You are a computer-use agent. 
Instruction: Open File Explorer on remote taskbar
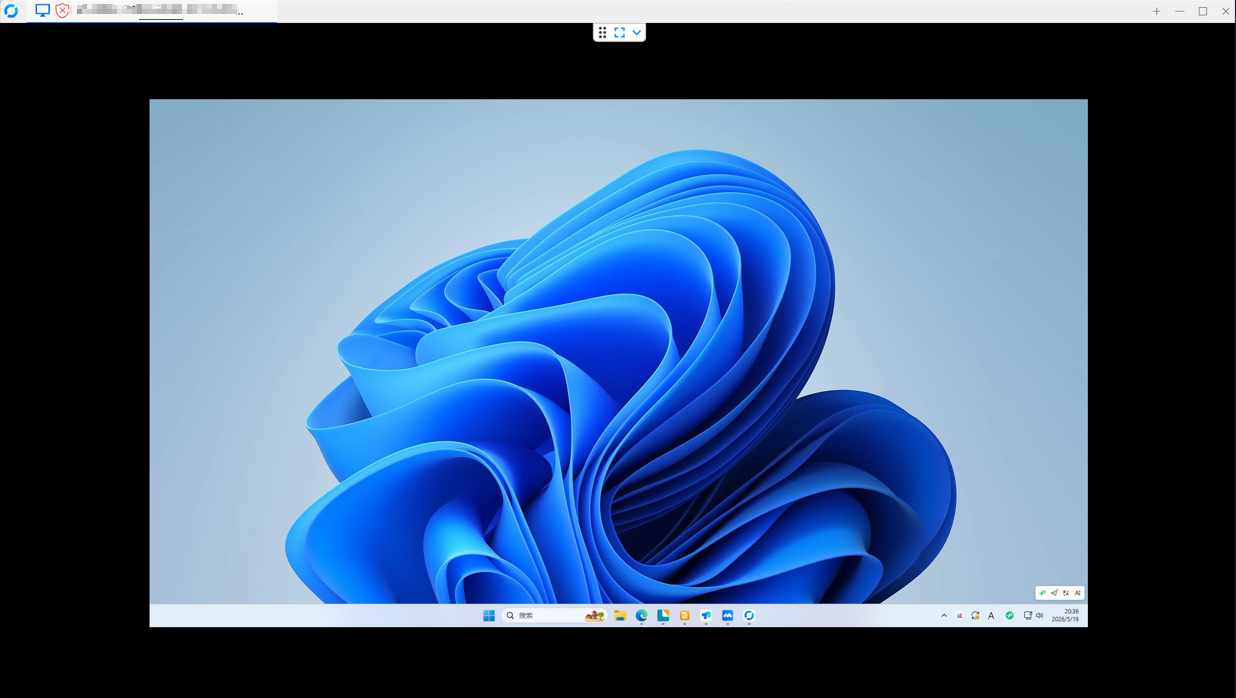(620, 616)
